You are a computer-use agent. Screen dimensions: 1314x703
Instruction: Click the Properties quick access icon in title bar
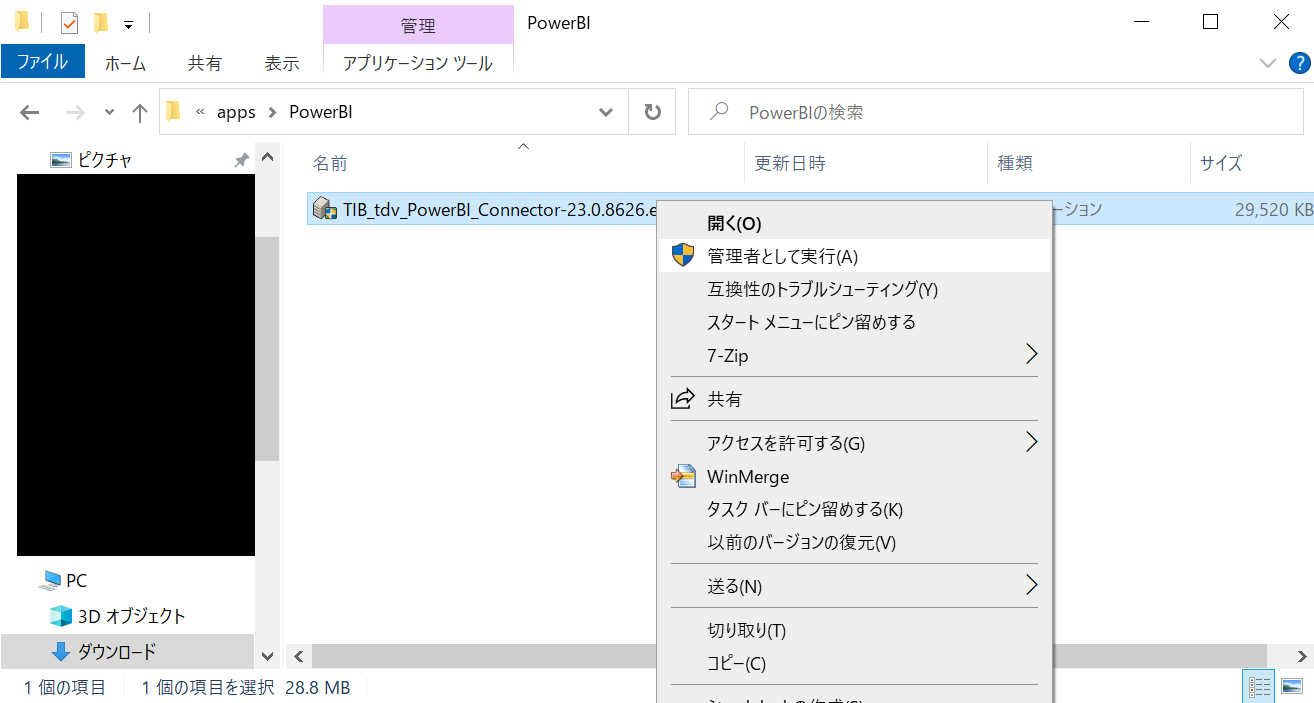pos(69,22)
